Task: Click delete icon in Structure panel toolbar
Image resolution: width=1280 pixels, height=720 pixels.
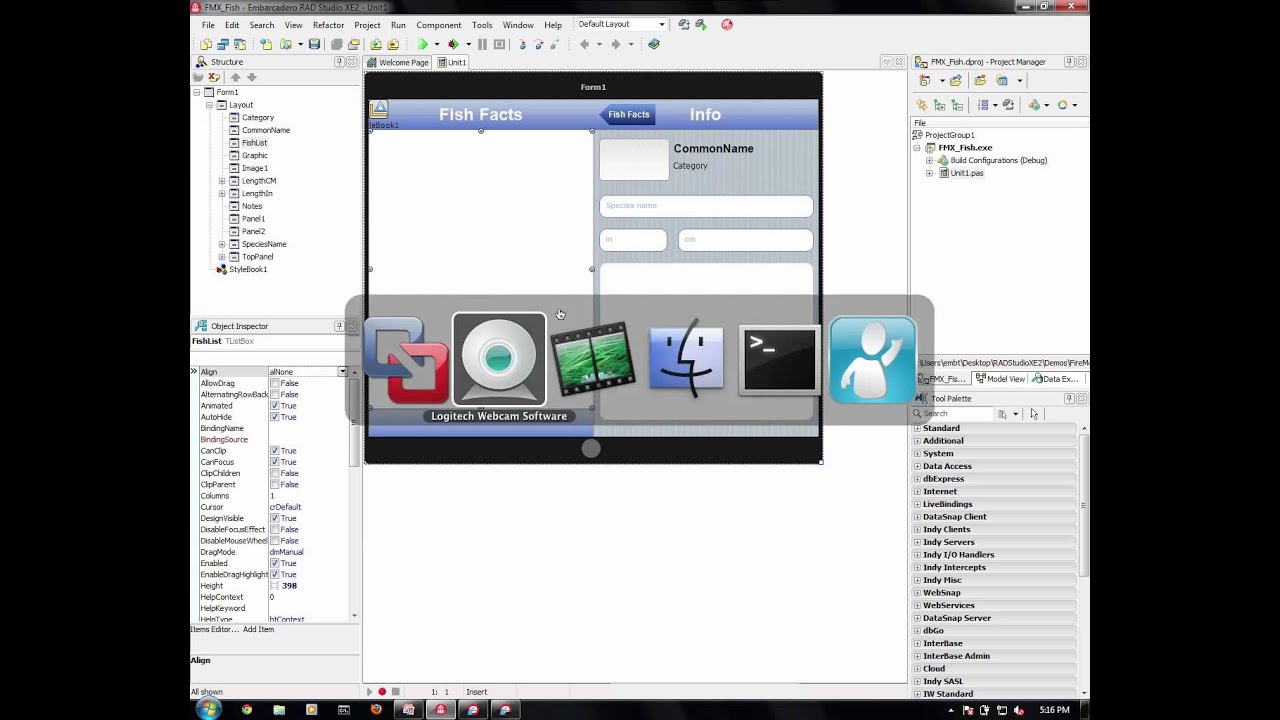Action: (x=214, y=77)
